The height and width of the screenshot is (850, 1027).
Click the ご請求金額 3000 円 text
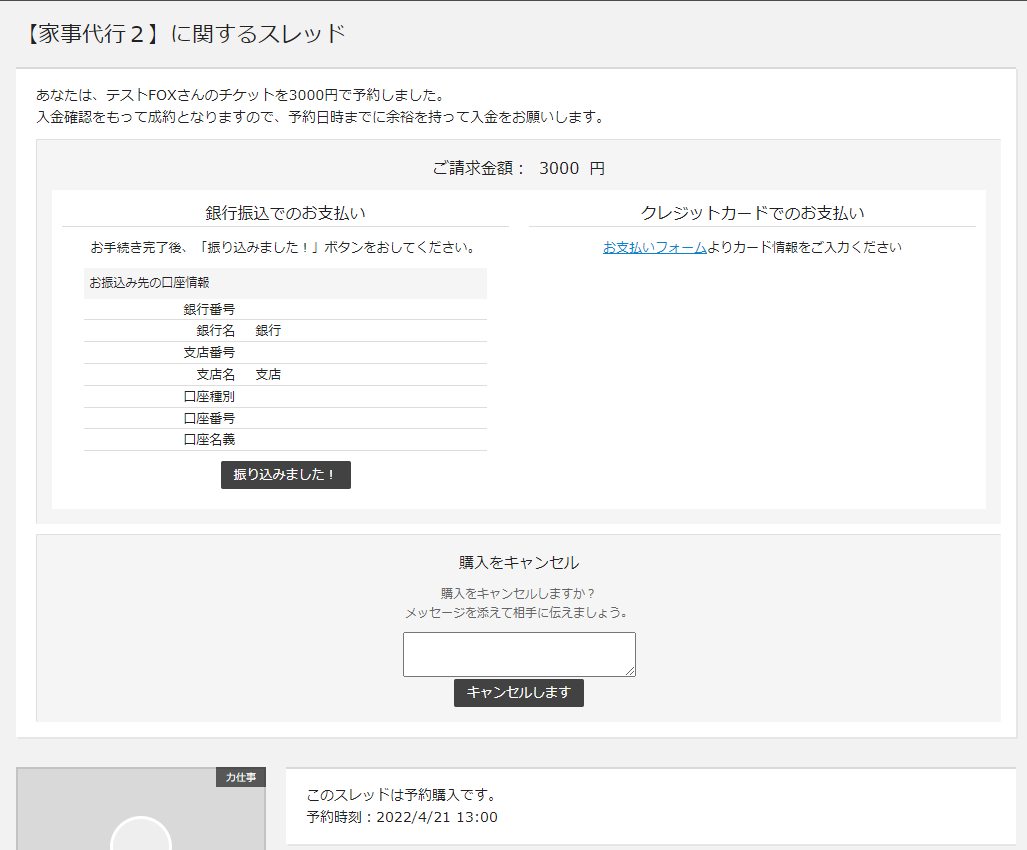(518, 168)
